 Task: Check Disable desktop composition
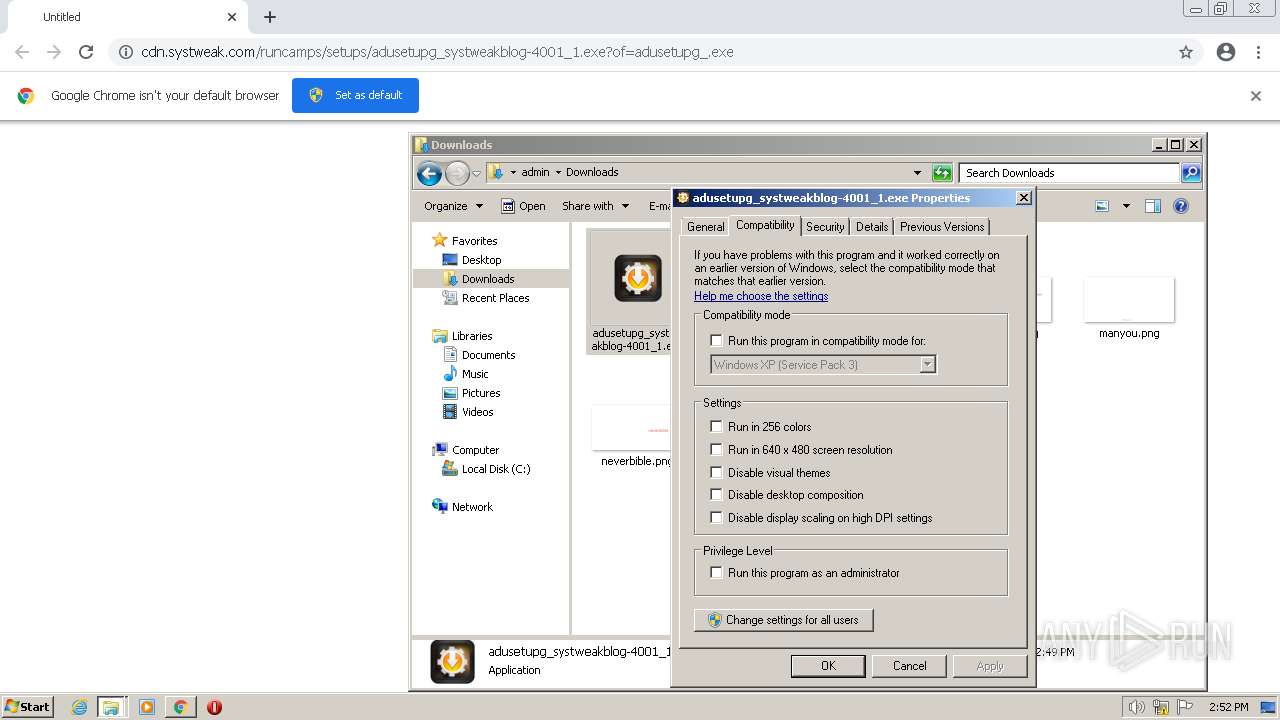pyautogui.click(x=716, y=495)
